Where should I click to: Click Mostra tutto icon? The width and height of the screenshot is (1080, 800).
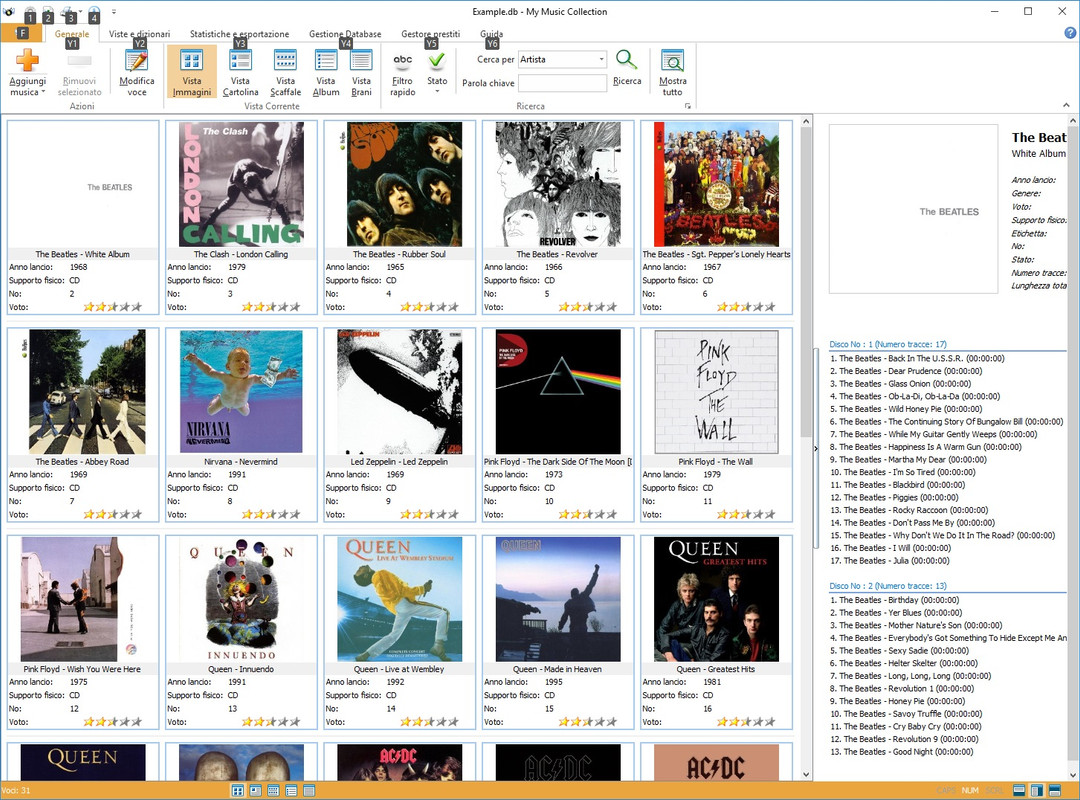pyautogui.click(x=672, y=61)
